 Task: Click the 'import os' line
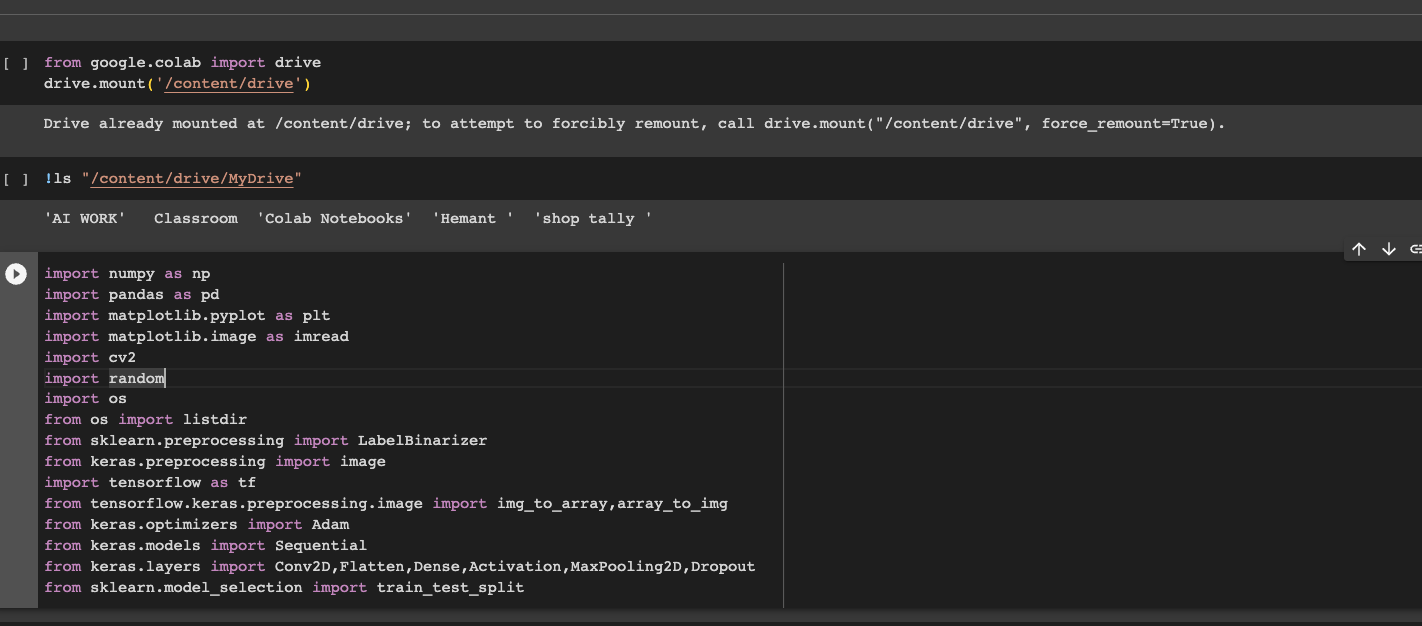point(86,399)
